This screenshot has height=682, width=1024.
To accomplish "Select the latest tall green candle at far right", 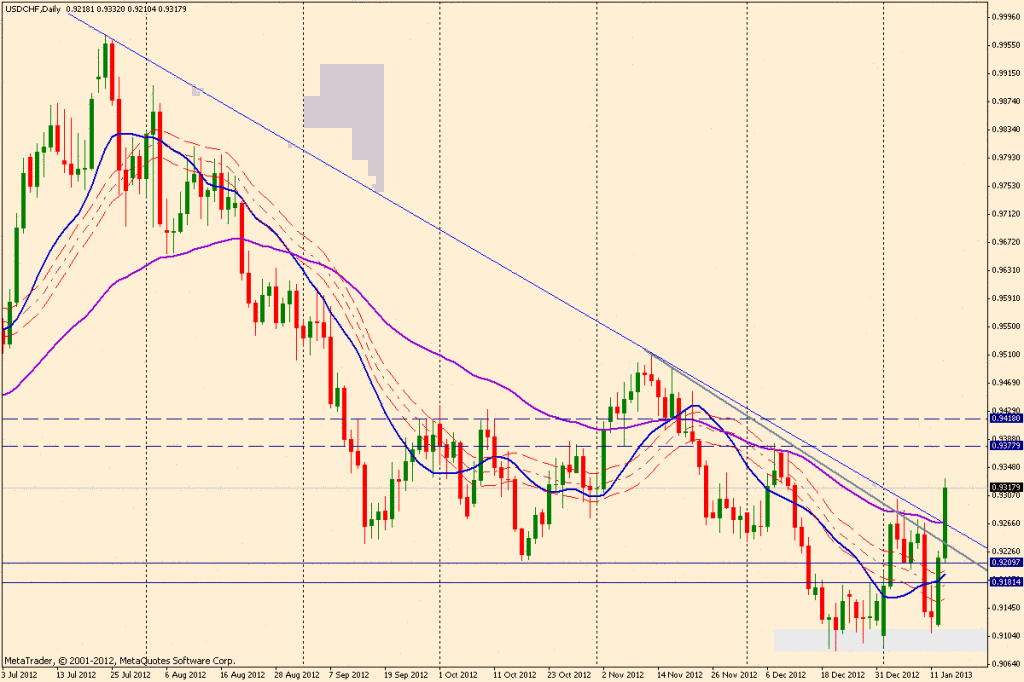I will tap(945, 520).
